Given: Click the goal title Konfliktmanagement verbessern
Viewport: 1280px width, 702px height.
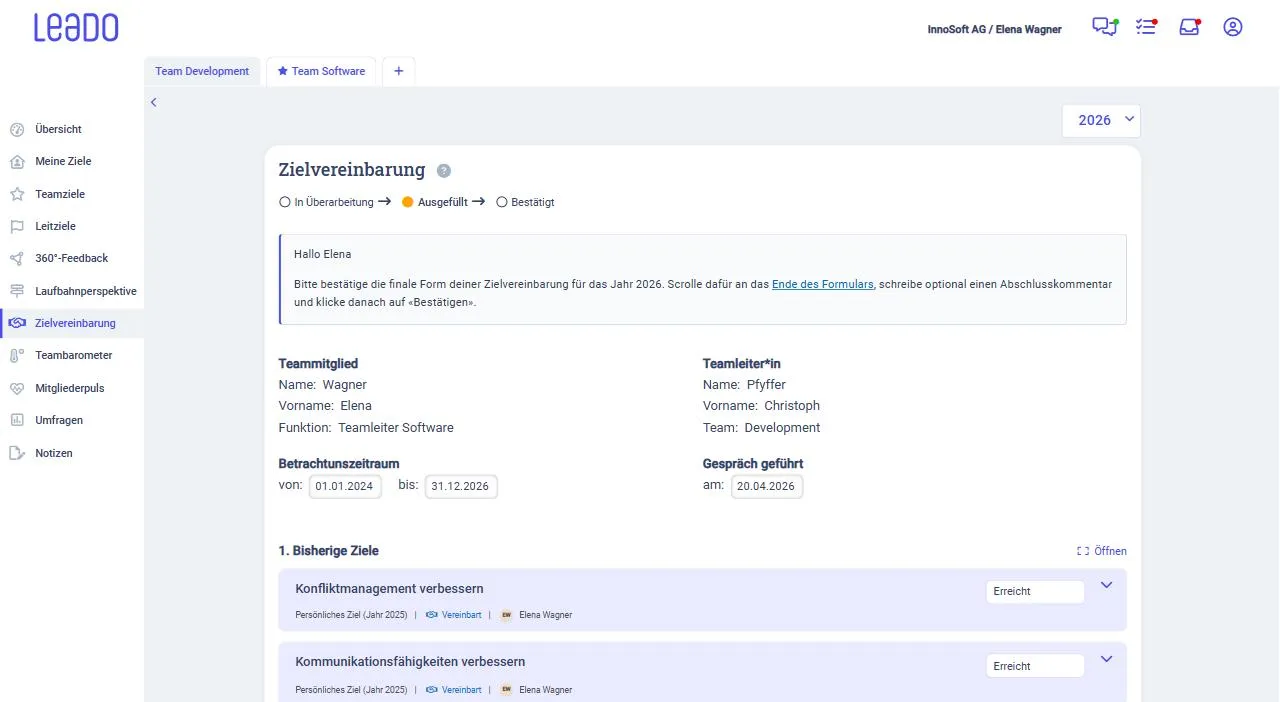Looking at the screenshot, I should click(389, 588).
